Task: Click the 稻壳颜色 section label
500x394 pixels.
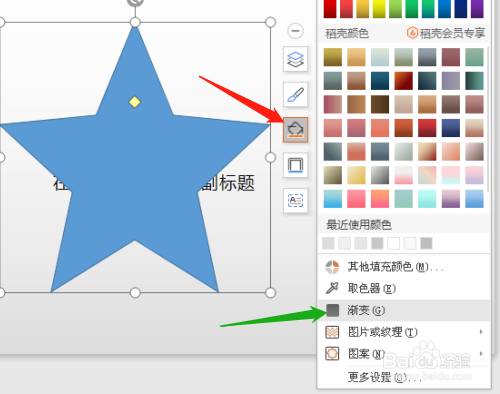Action: [x=347, y=33]
